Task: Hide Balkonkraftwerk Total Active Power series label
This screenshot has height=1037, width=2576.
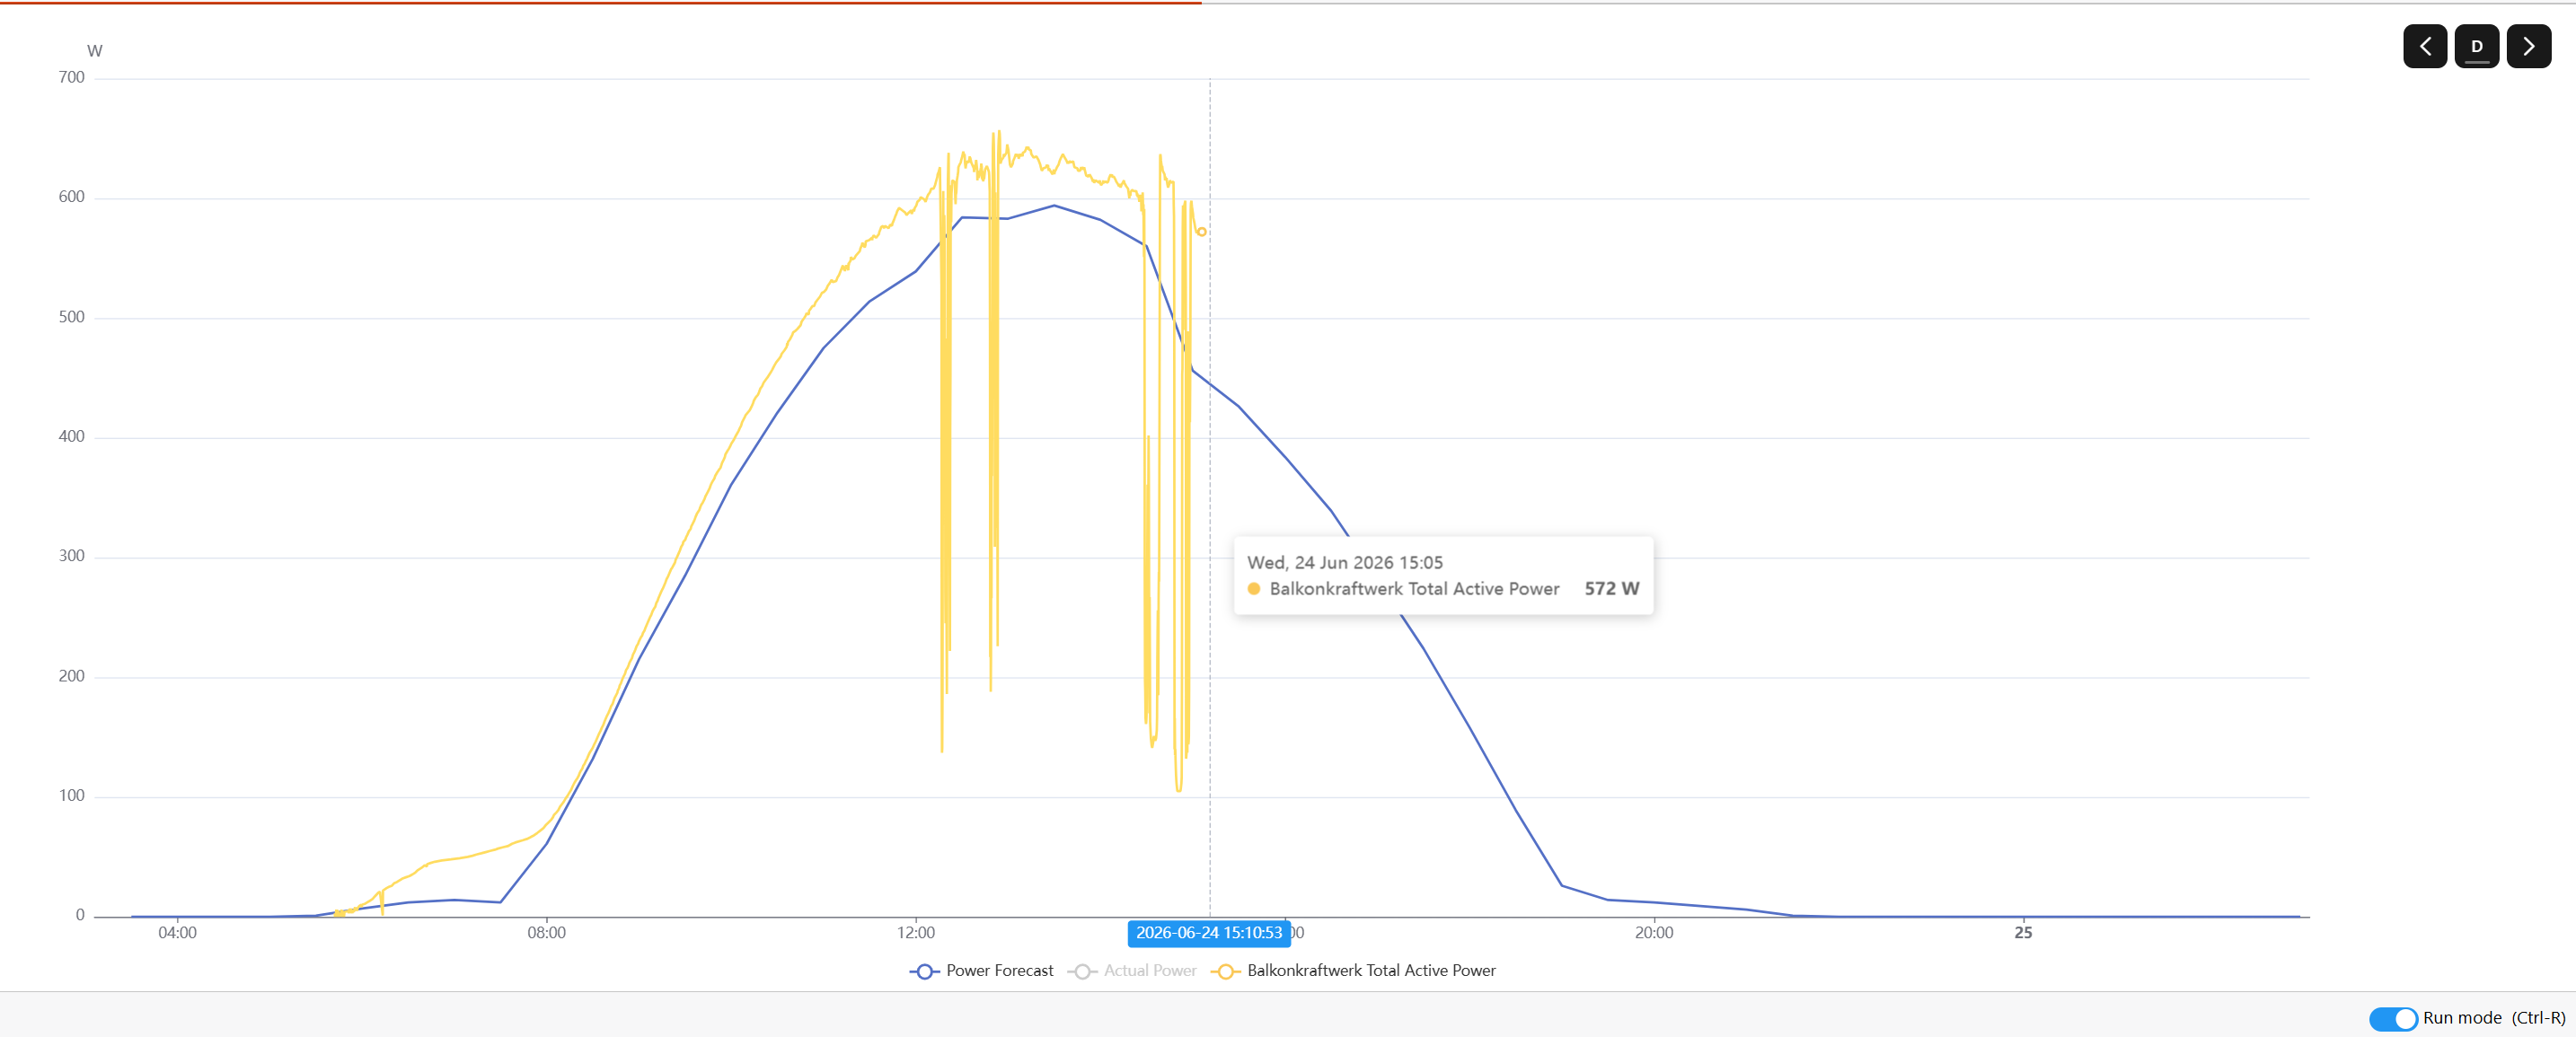Action: pos(1371,971)
